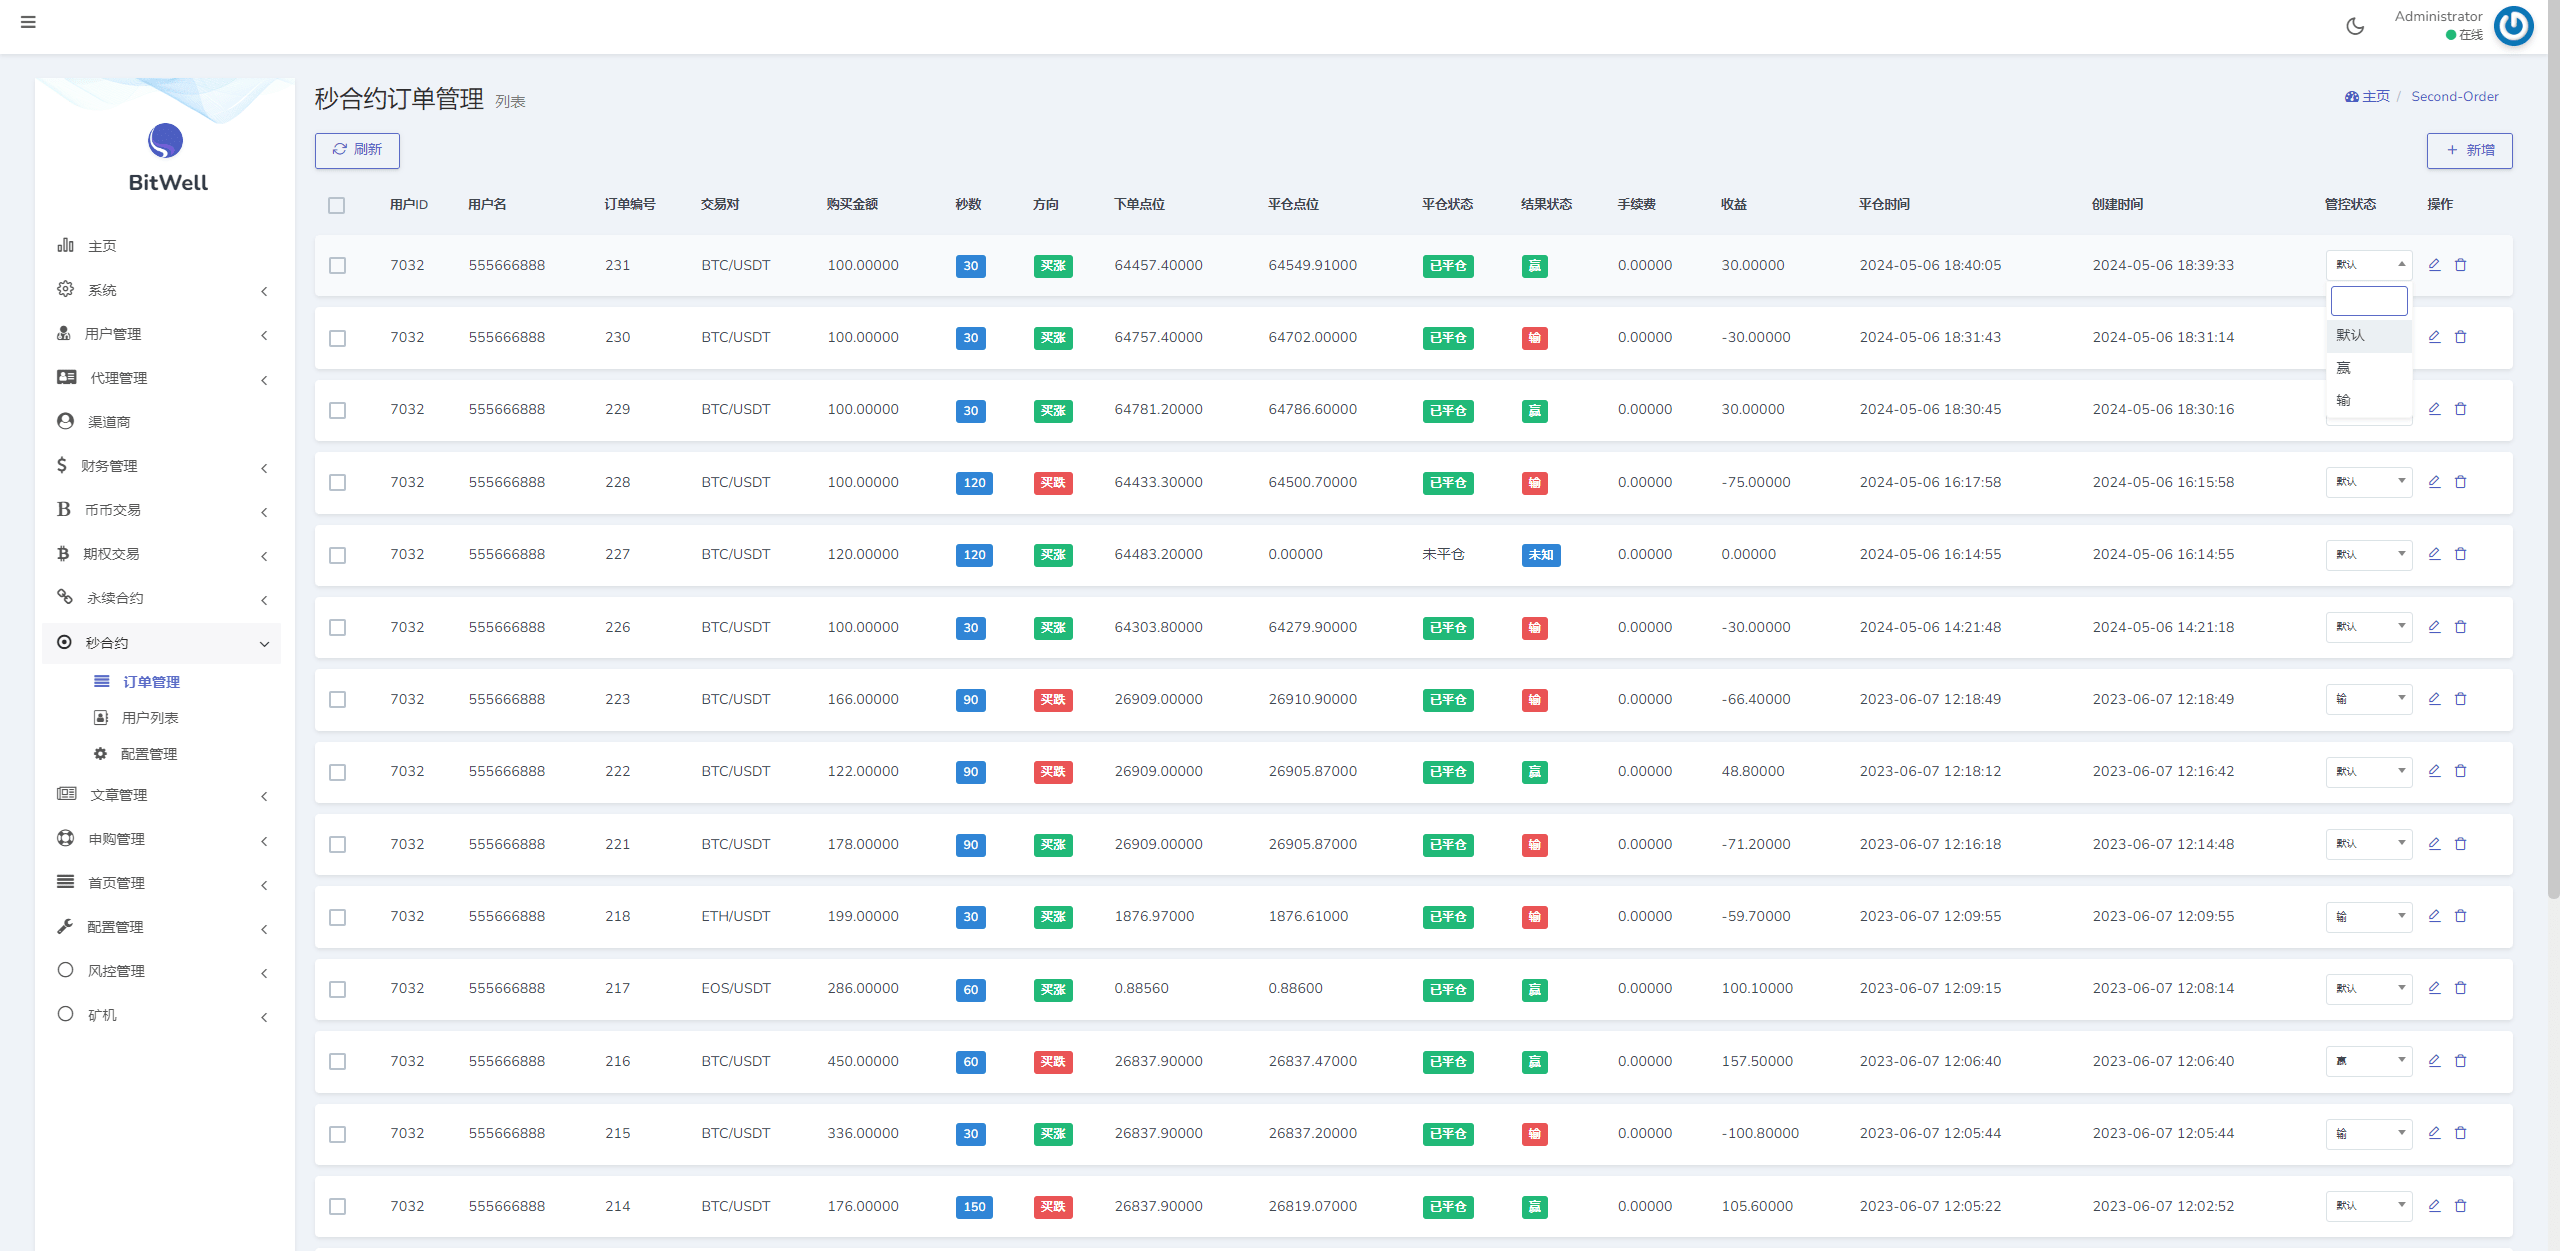Select checkbox for order 217 row
Viewport: 2560px width, 1251px height.
[338, 989]
